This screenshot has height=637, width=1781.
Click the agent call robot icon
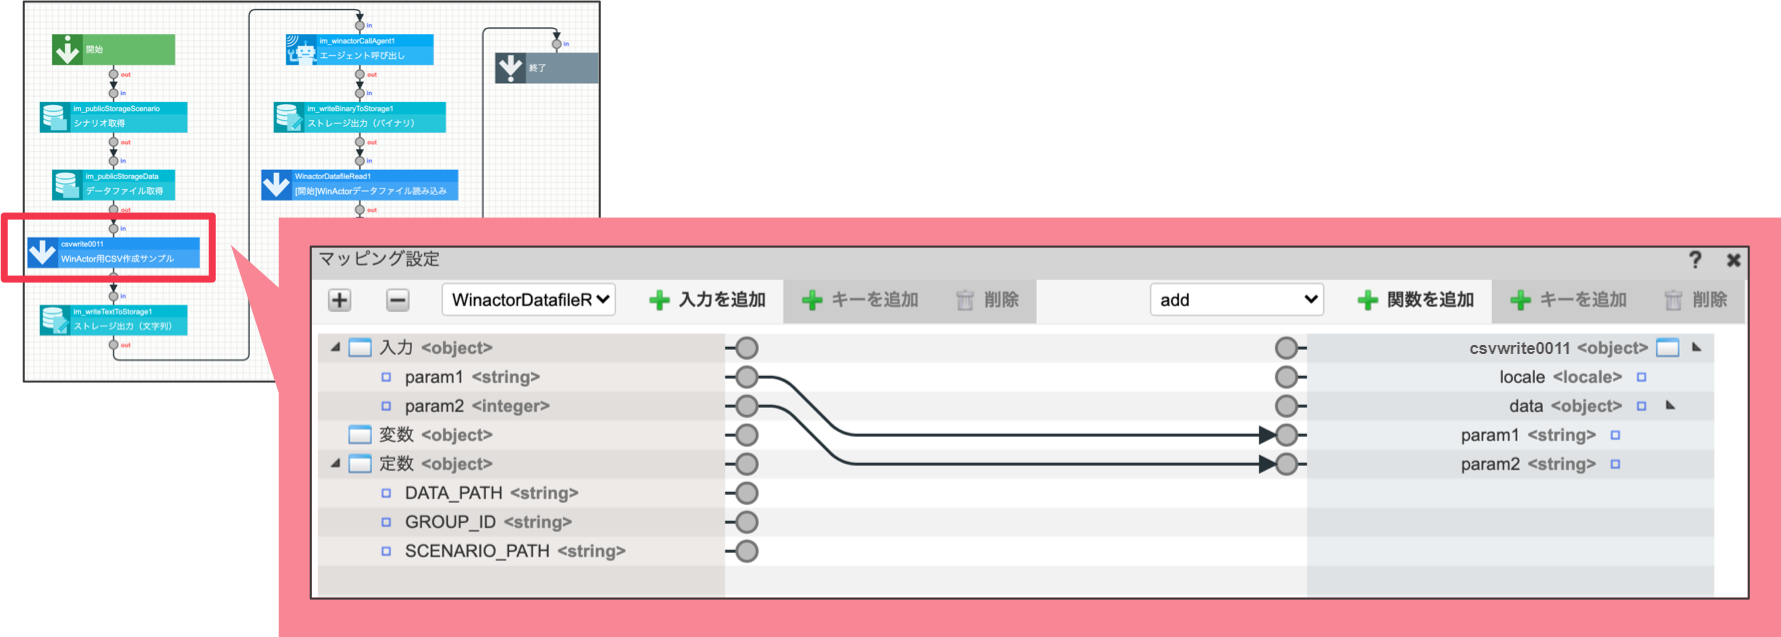click(x=300, y=50)
